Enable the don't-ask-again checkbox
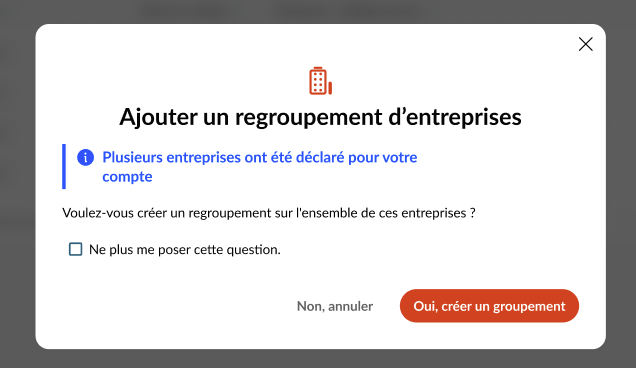The image size is (636, 368). pyautogui.click(x=75, y=249)
